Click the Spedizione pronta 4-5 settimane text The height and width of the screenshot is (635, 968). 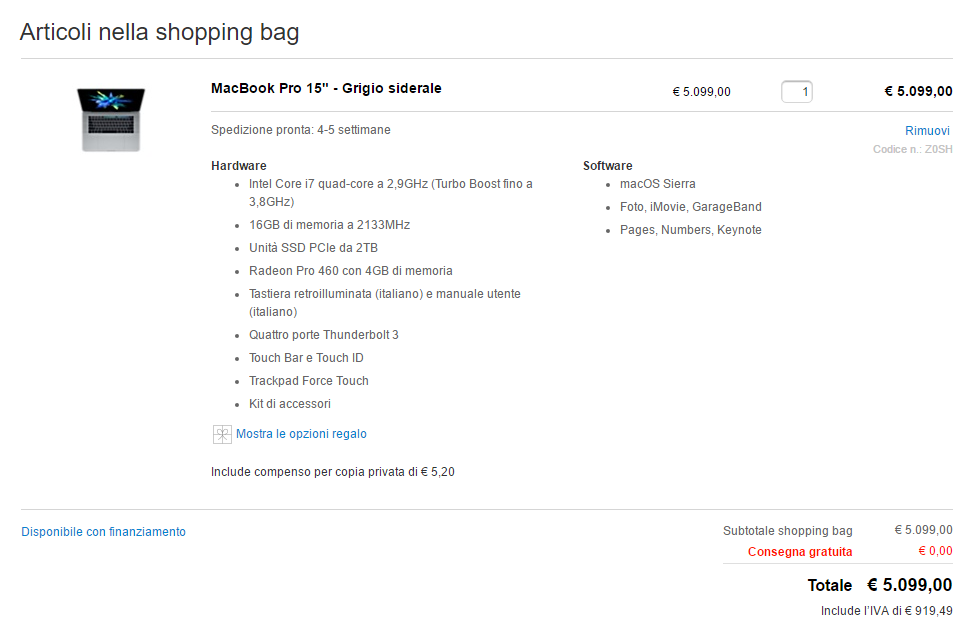pyautogui.click(x=301, y=130)
